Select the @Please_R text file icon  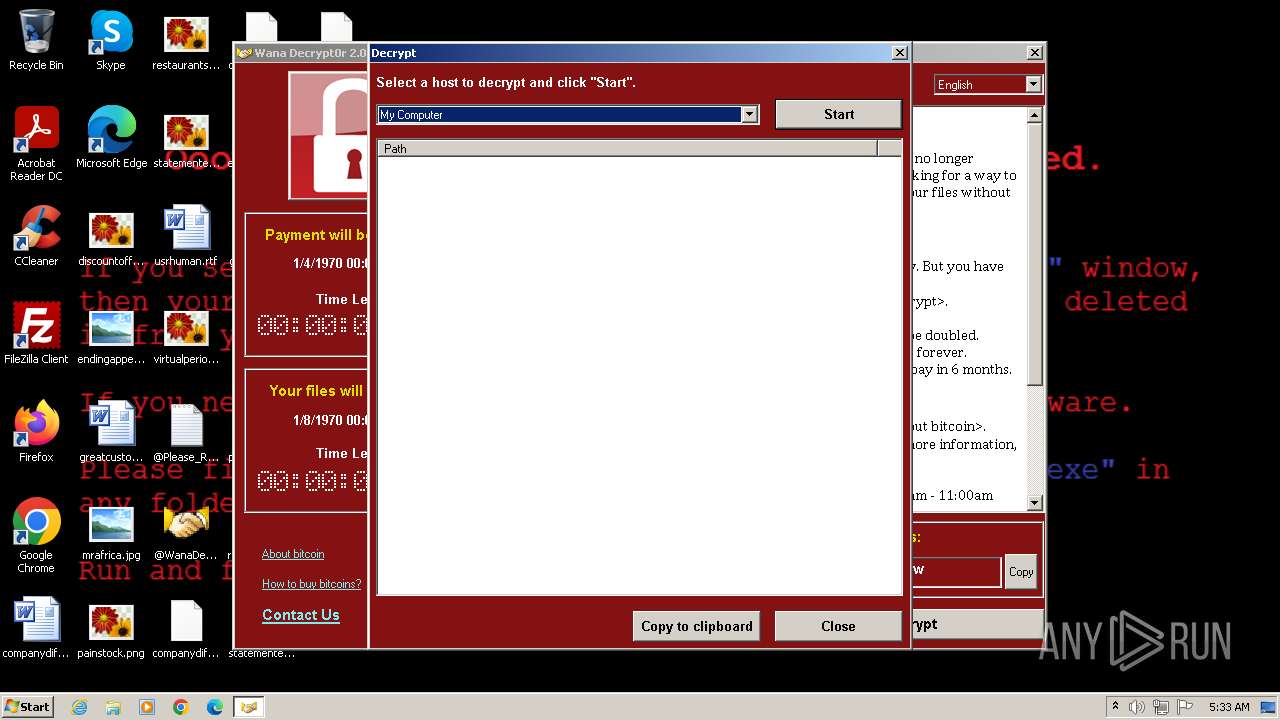click(x=186, y=433)
